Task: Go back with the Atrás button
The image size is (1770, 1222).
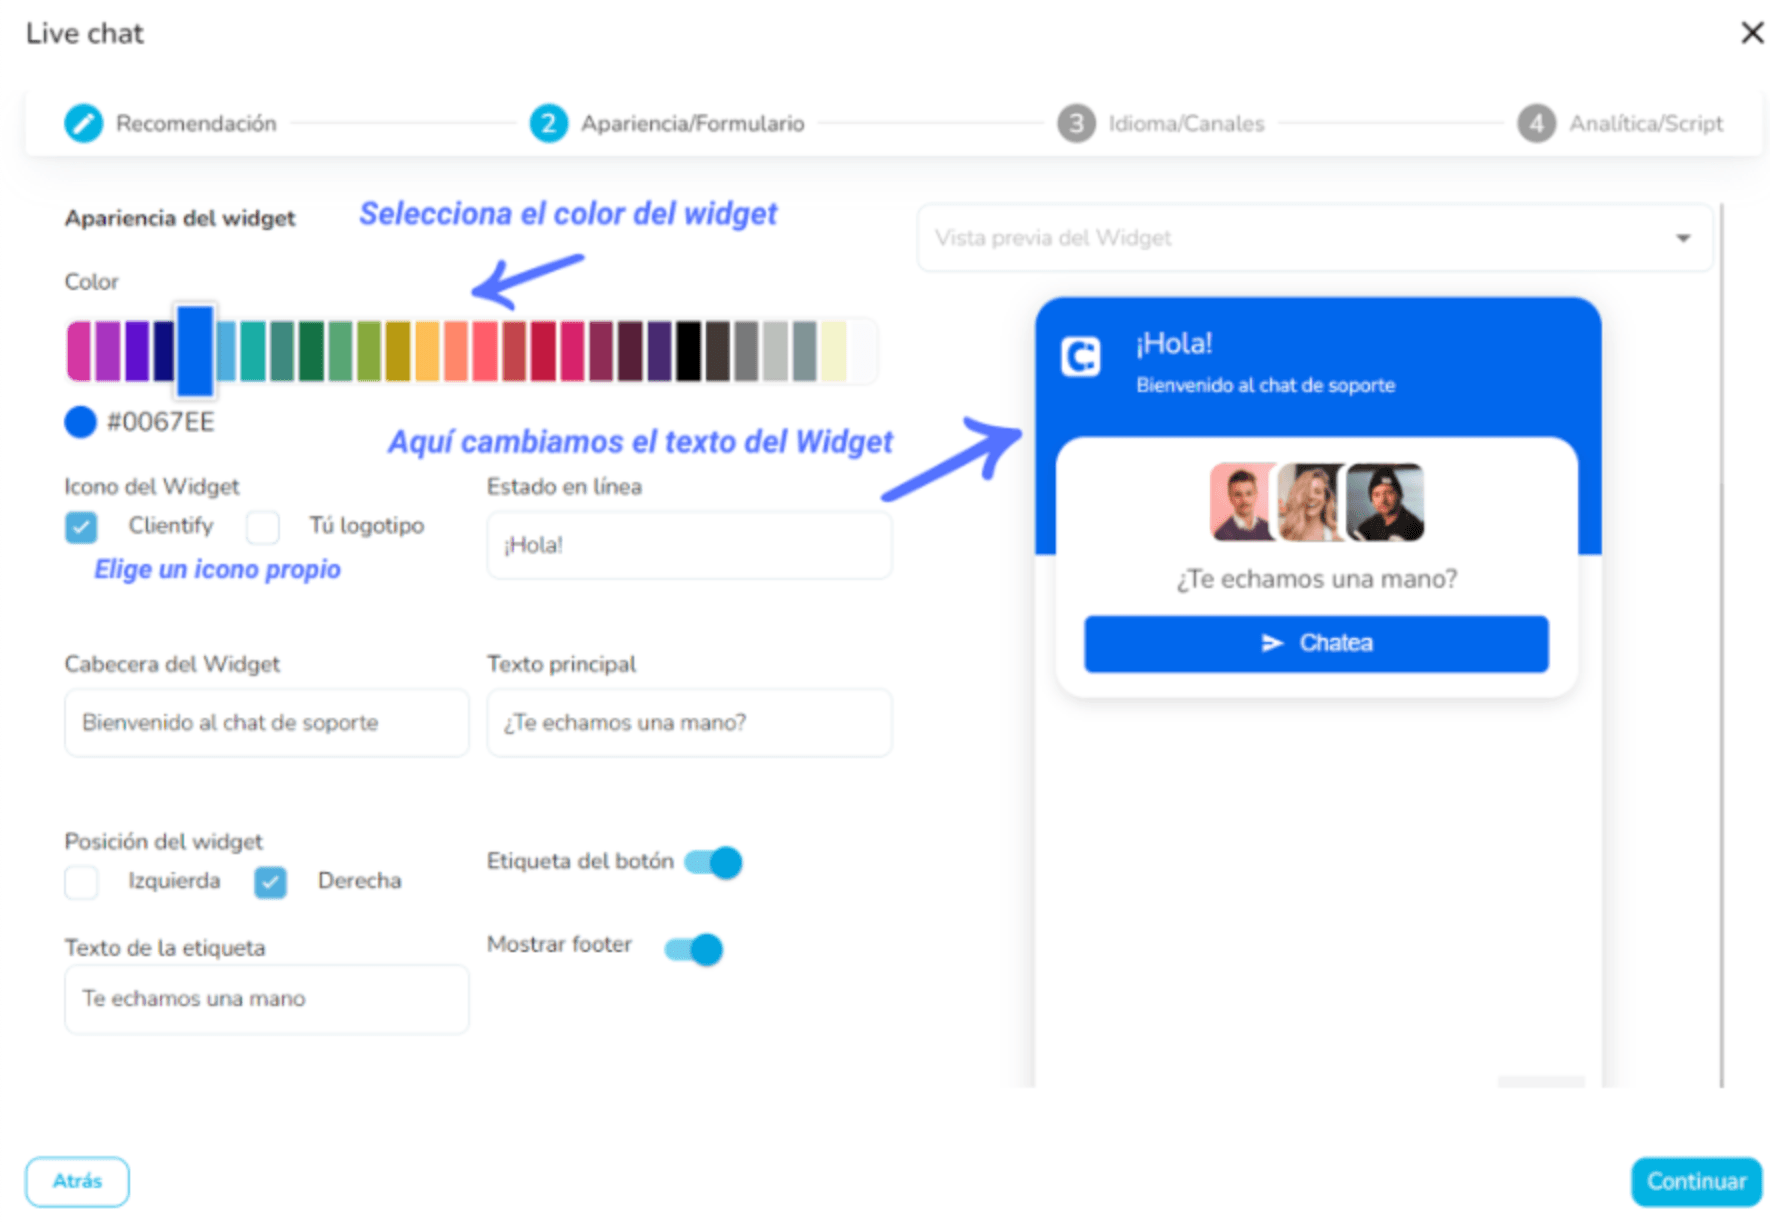Action: click(77, 1181)
